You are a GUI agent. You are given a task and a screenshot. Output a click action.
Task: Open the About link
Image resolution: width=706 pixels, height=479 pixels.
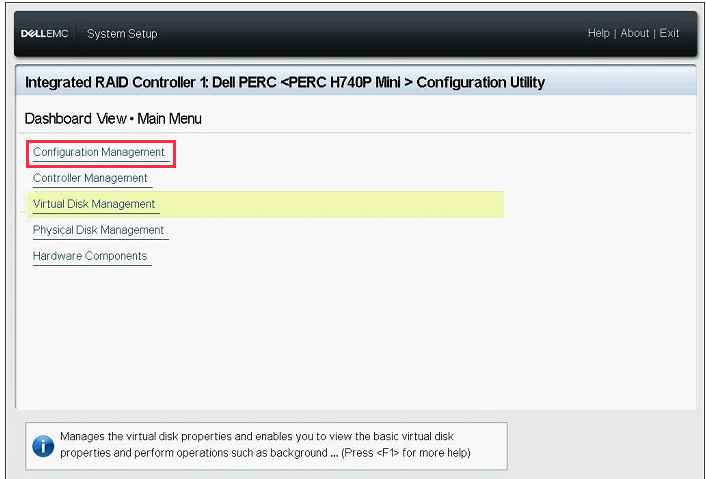pos(634,33)
